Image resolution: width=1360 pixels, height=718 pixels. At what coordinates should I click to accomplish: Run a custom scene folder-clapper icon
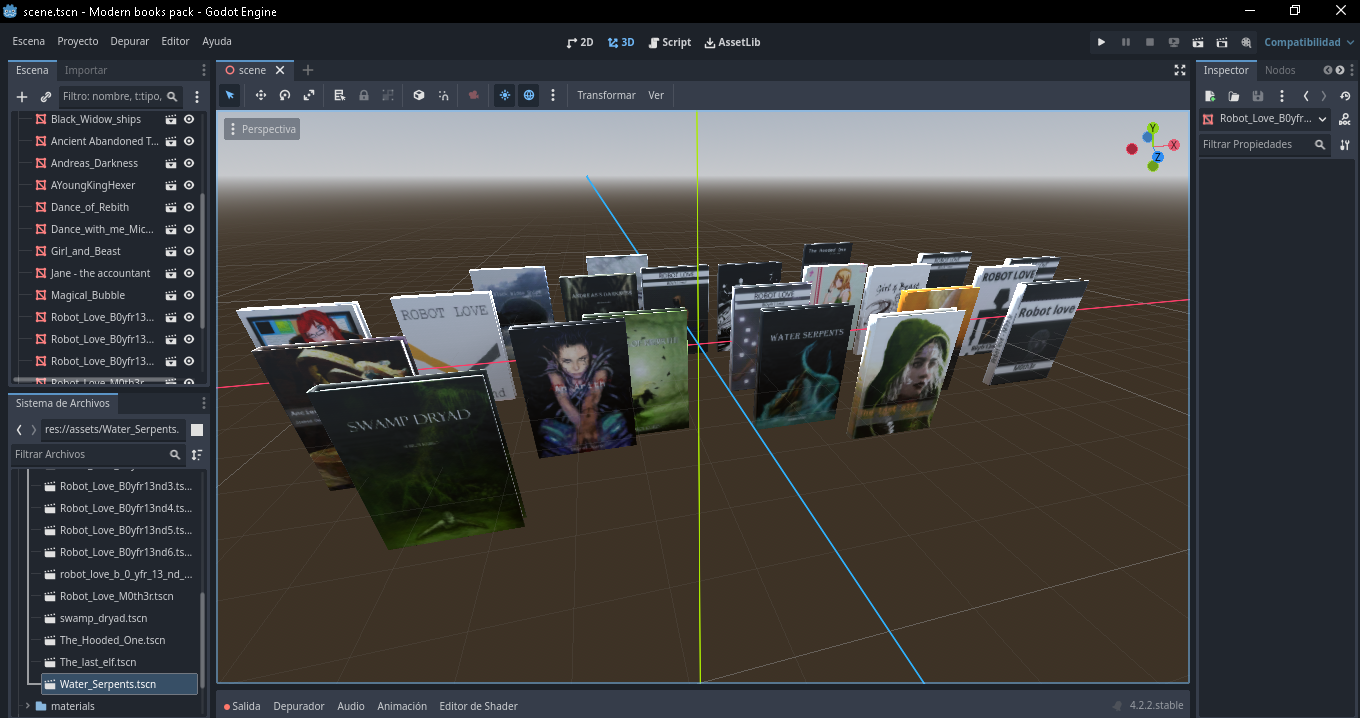(1222, 42)
